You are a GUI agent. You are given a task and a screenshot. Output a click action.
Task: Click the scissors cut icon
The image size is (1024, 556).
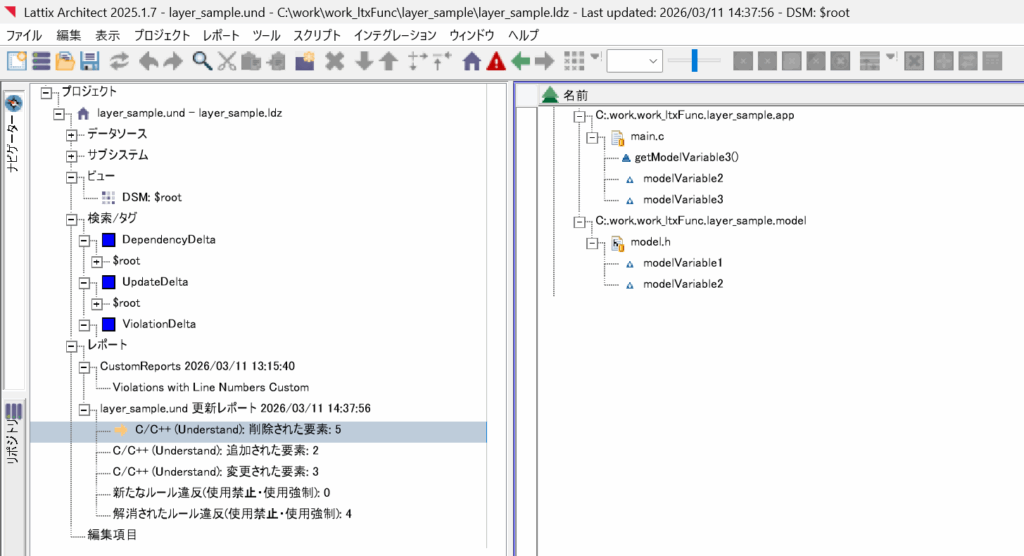[x=227, y=61]
